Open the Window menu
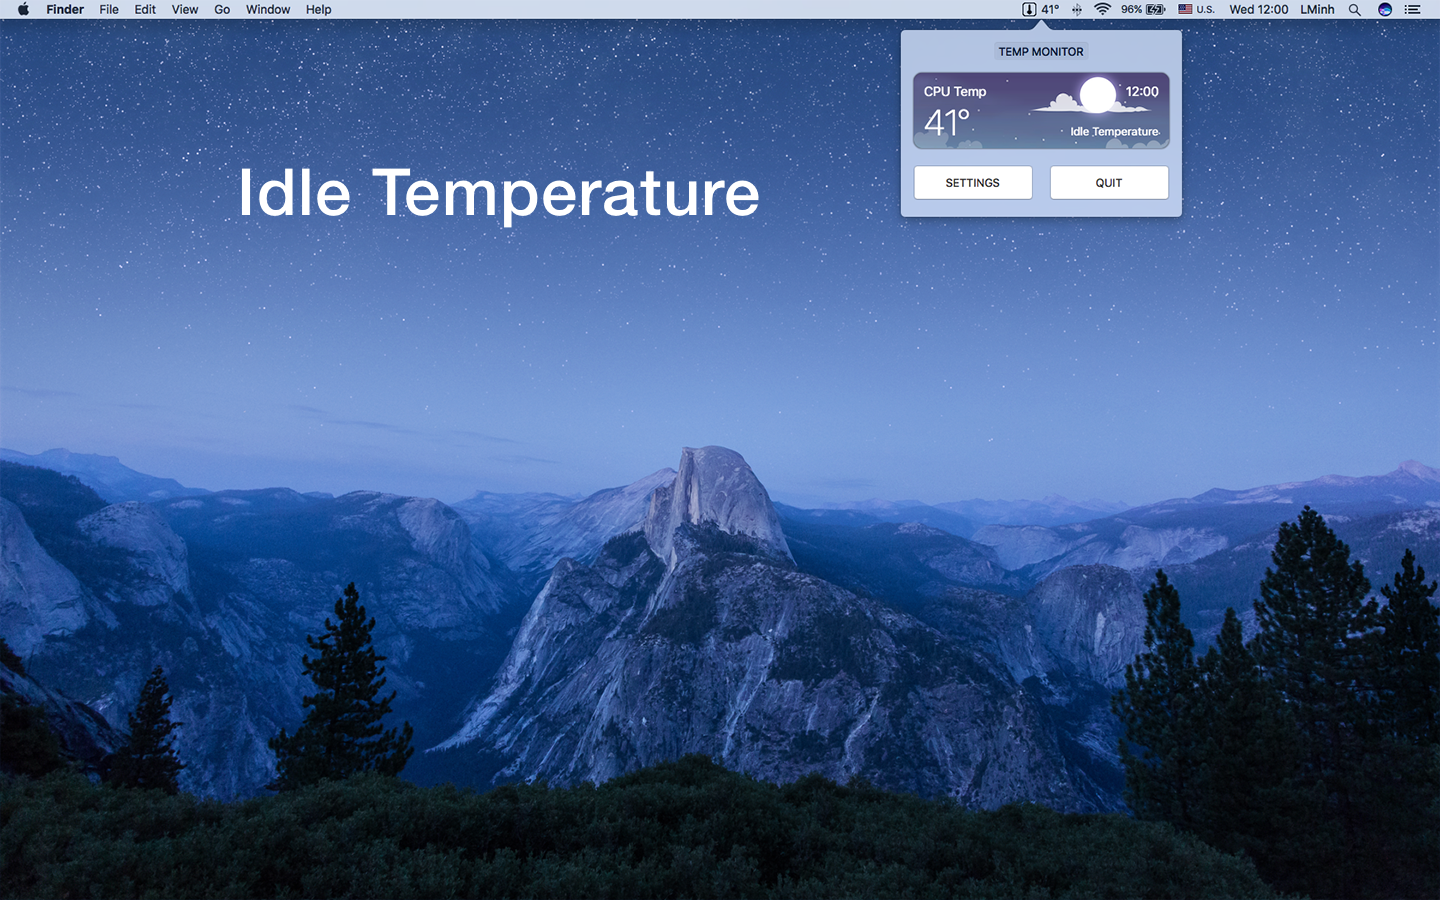This screenshot has height=900, width=1440. coord(268,9)
